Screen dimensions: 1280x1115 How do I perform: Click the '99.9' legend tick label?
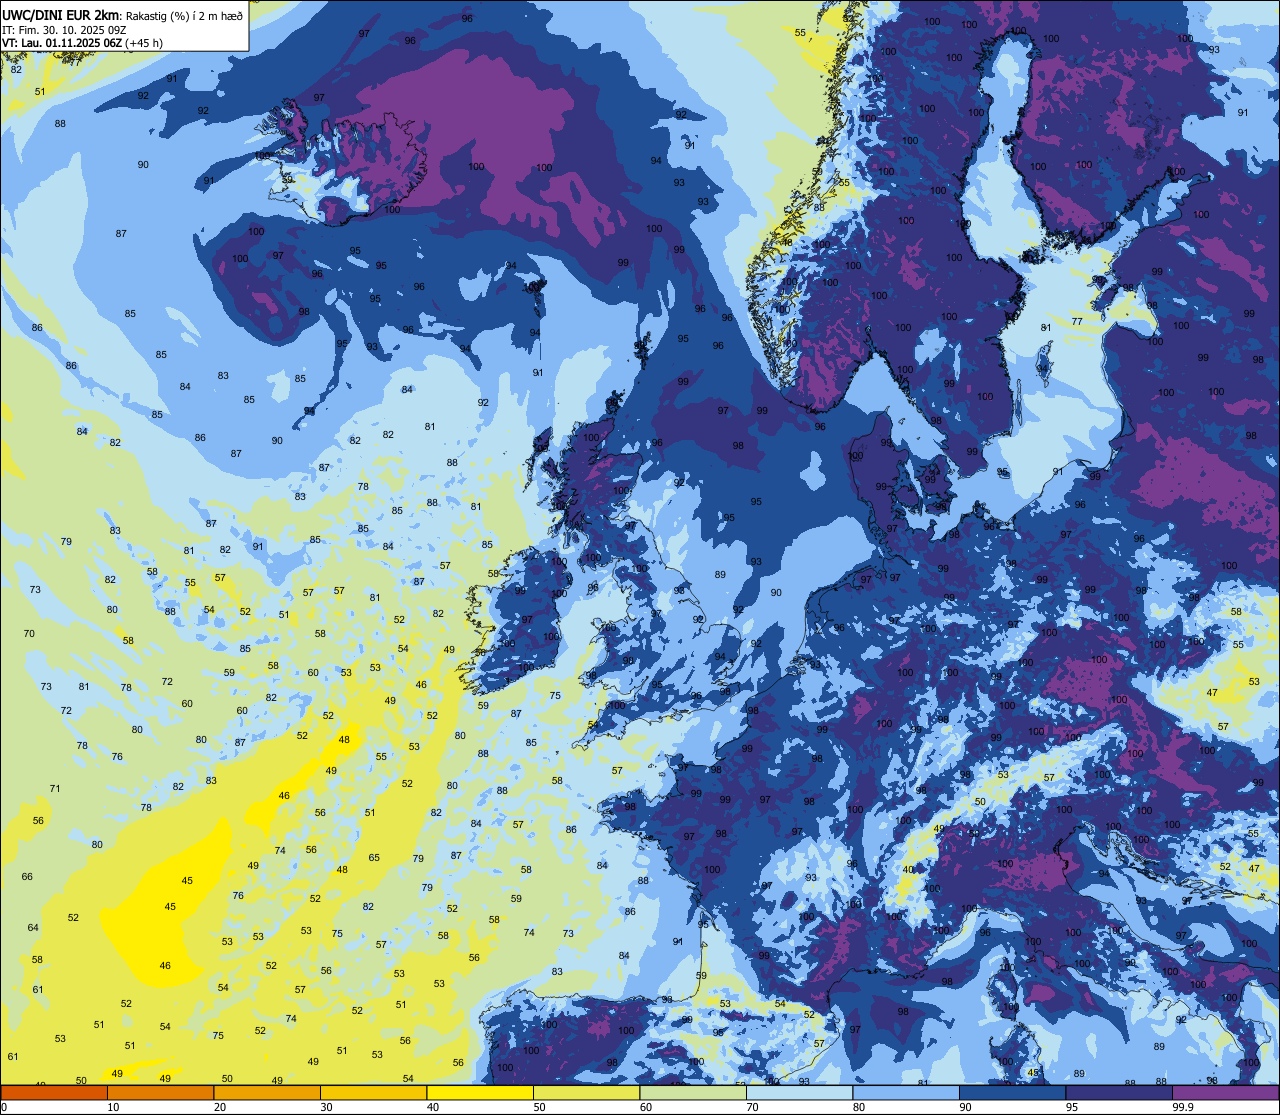pyautogui.click(x=1184, y=1107)
